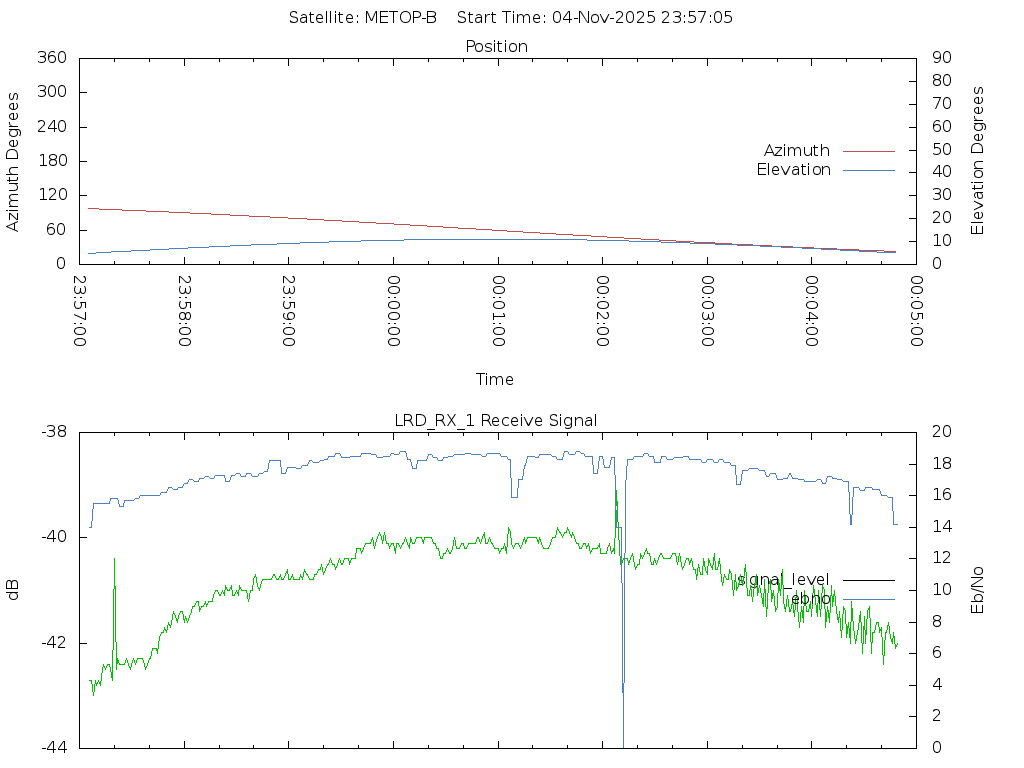
Task: Click the ebno legend text
Action: click(810, 599)
